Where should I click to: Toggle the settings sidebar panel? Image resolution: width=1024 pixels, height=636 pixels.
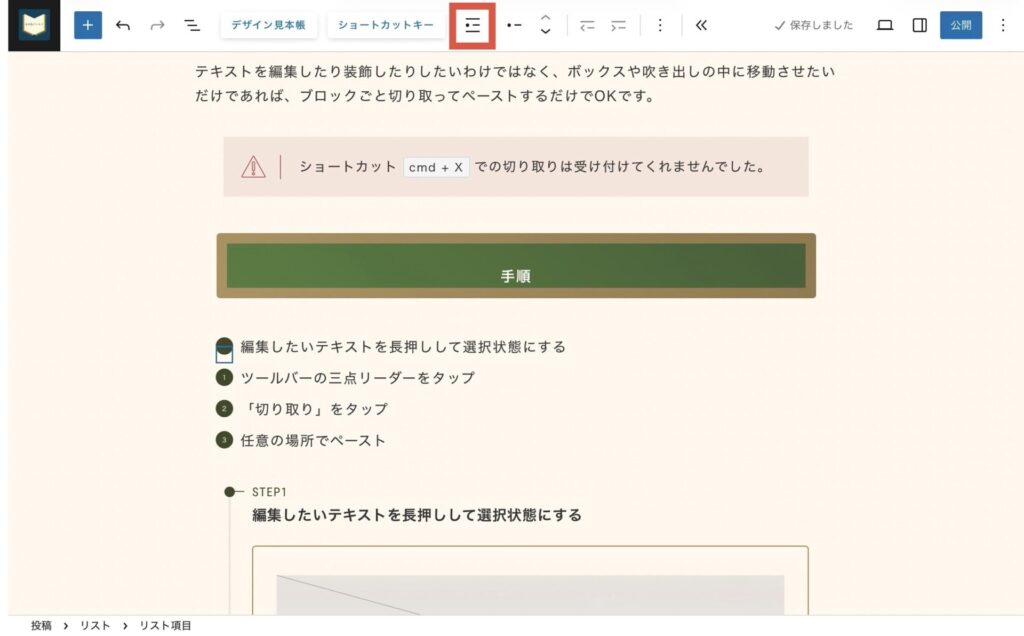[919, 26]
